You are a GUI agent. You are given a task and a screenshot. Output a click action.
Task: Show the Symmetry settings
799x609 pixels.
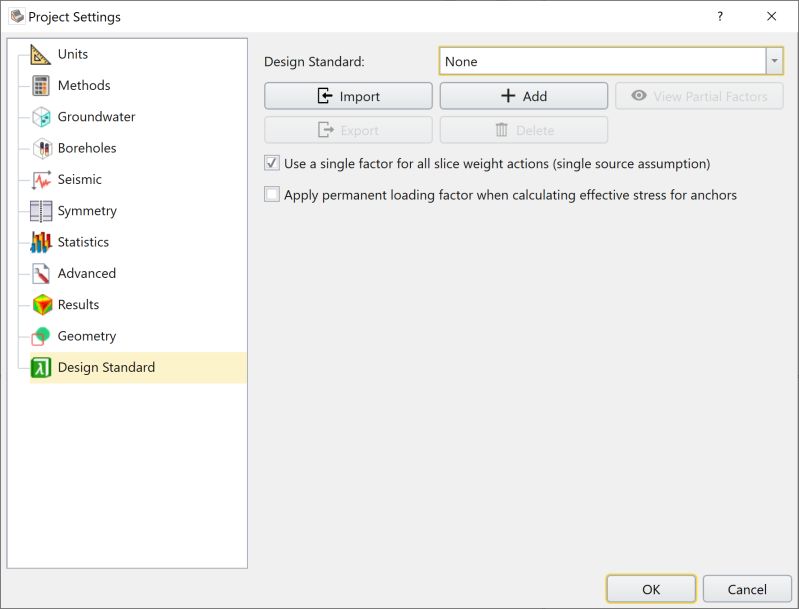[x=87, y=211]
